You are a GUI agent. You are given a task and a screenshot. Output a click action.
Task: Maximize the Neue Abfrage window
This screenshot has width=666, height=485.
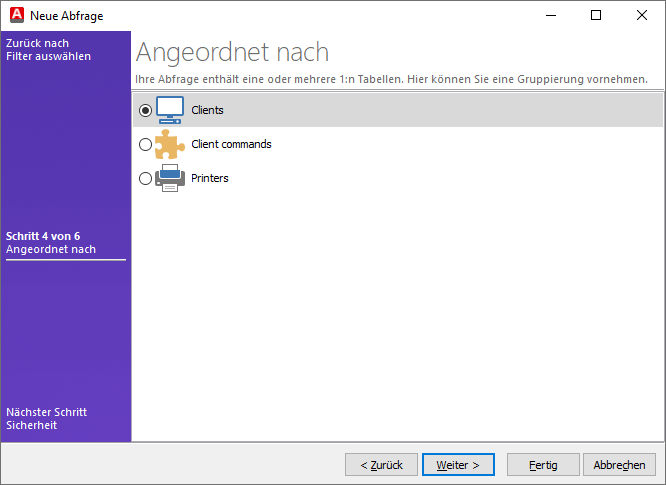click(596, 15)
